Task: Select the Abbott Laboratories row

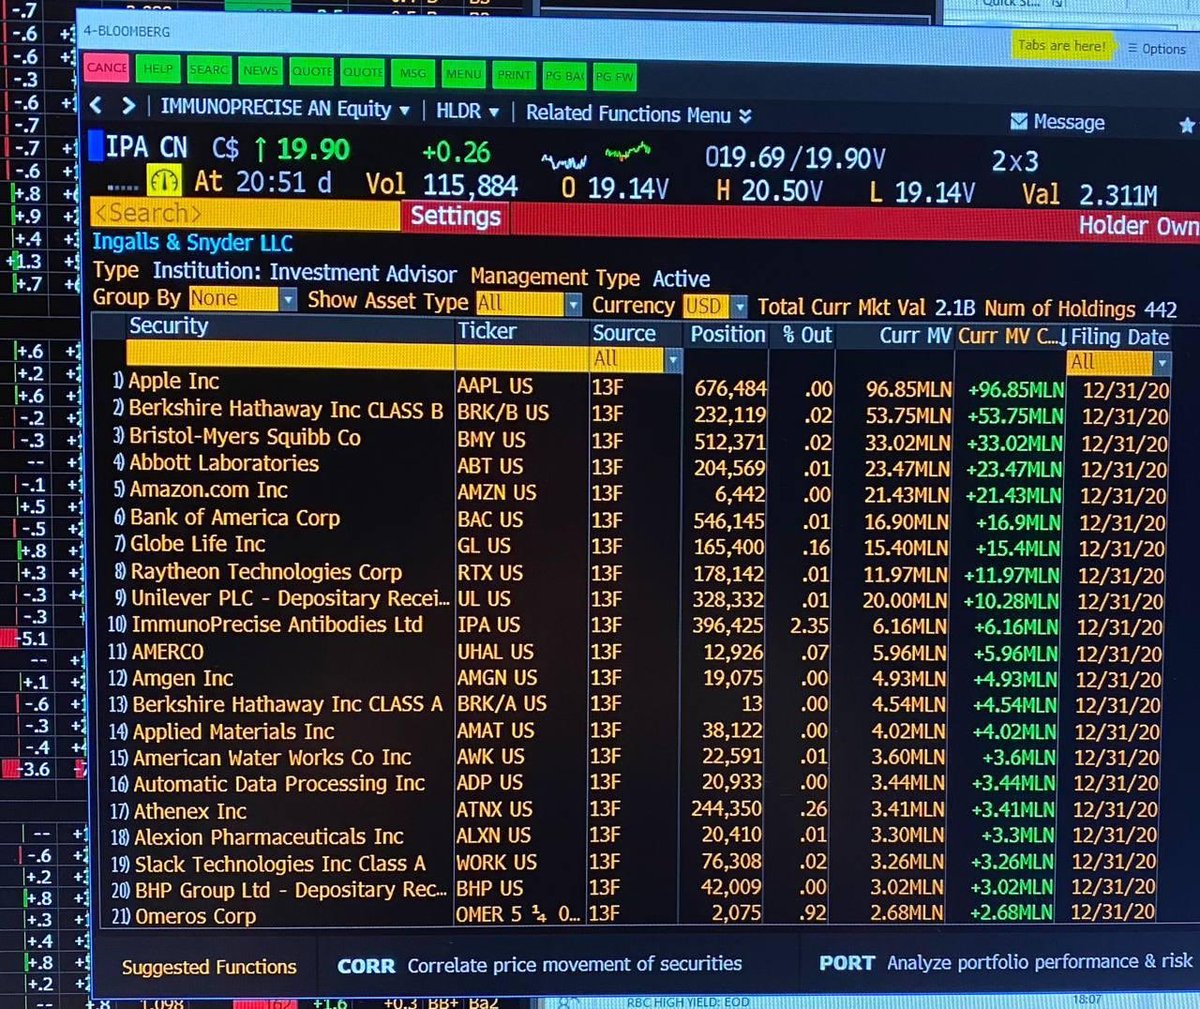Action: [x=640, y=466]
